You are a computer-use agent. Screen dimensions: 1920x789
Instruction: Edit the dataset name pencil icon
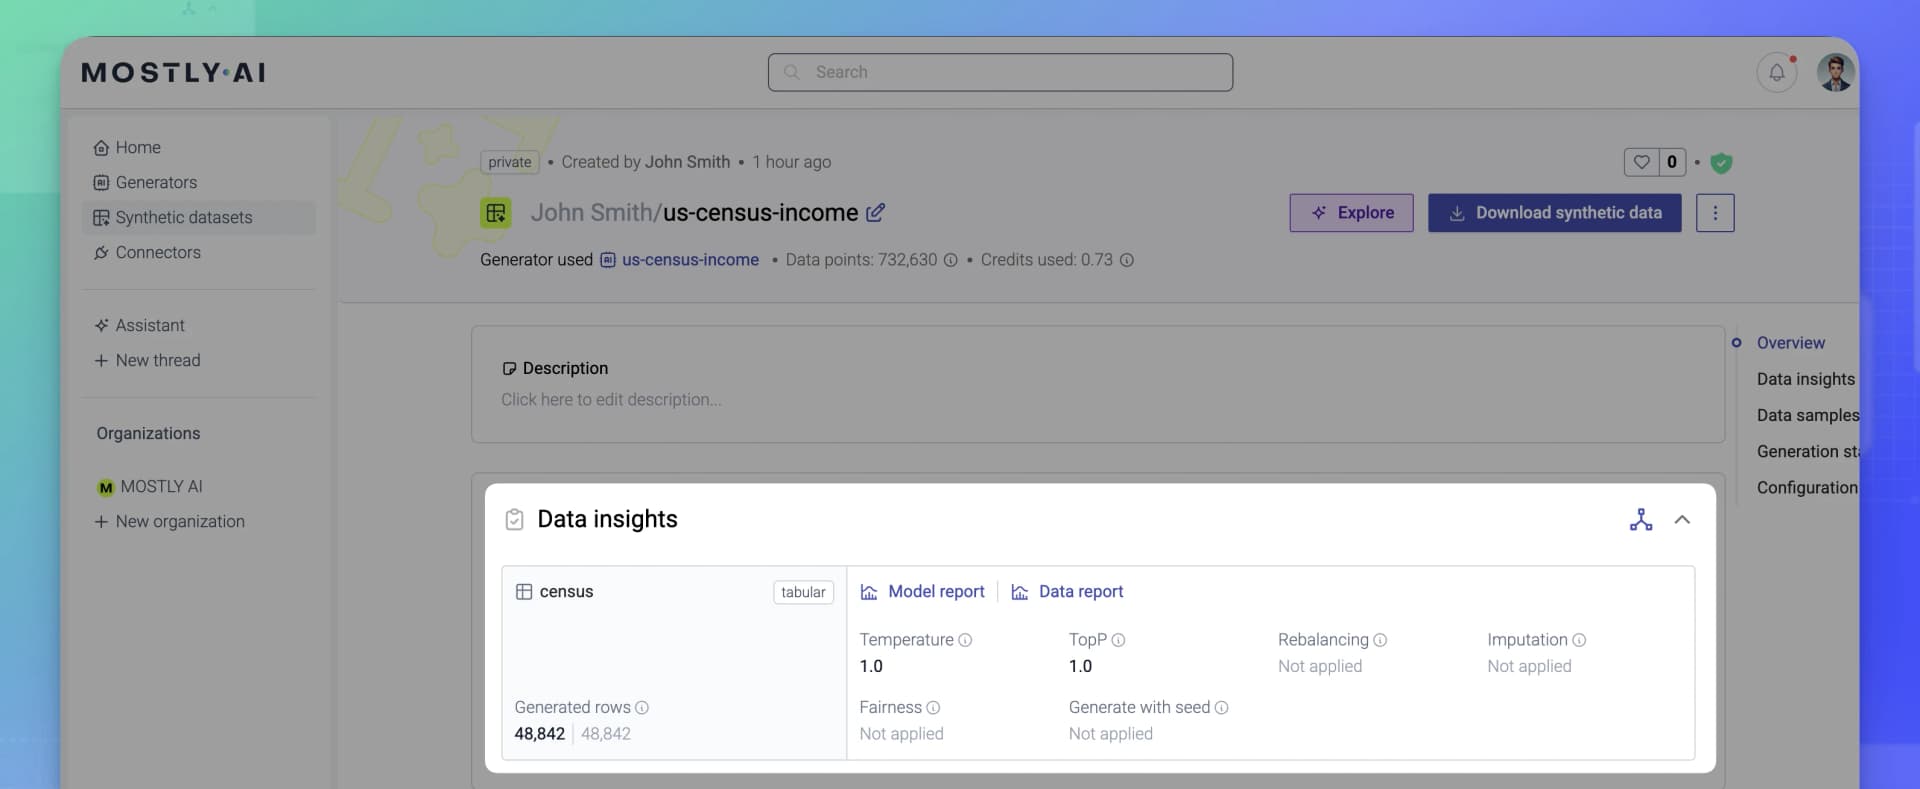tap(875, 212)
